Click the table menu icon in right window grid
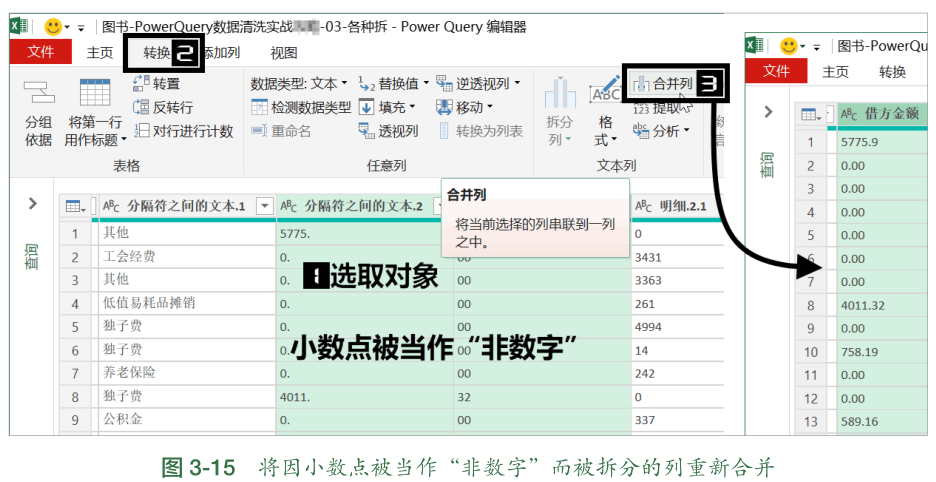Viewport: 936px width, 482px height. click(811, 114)
